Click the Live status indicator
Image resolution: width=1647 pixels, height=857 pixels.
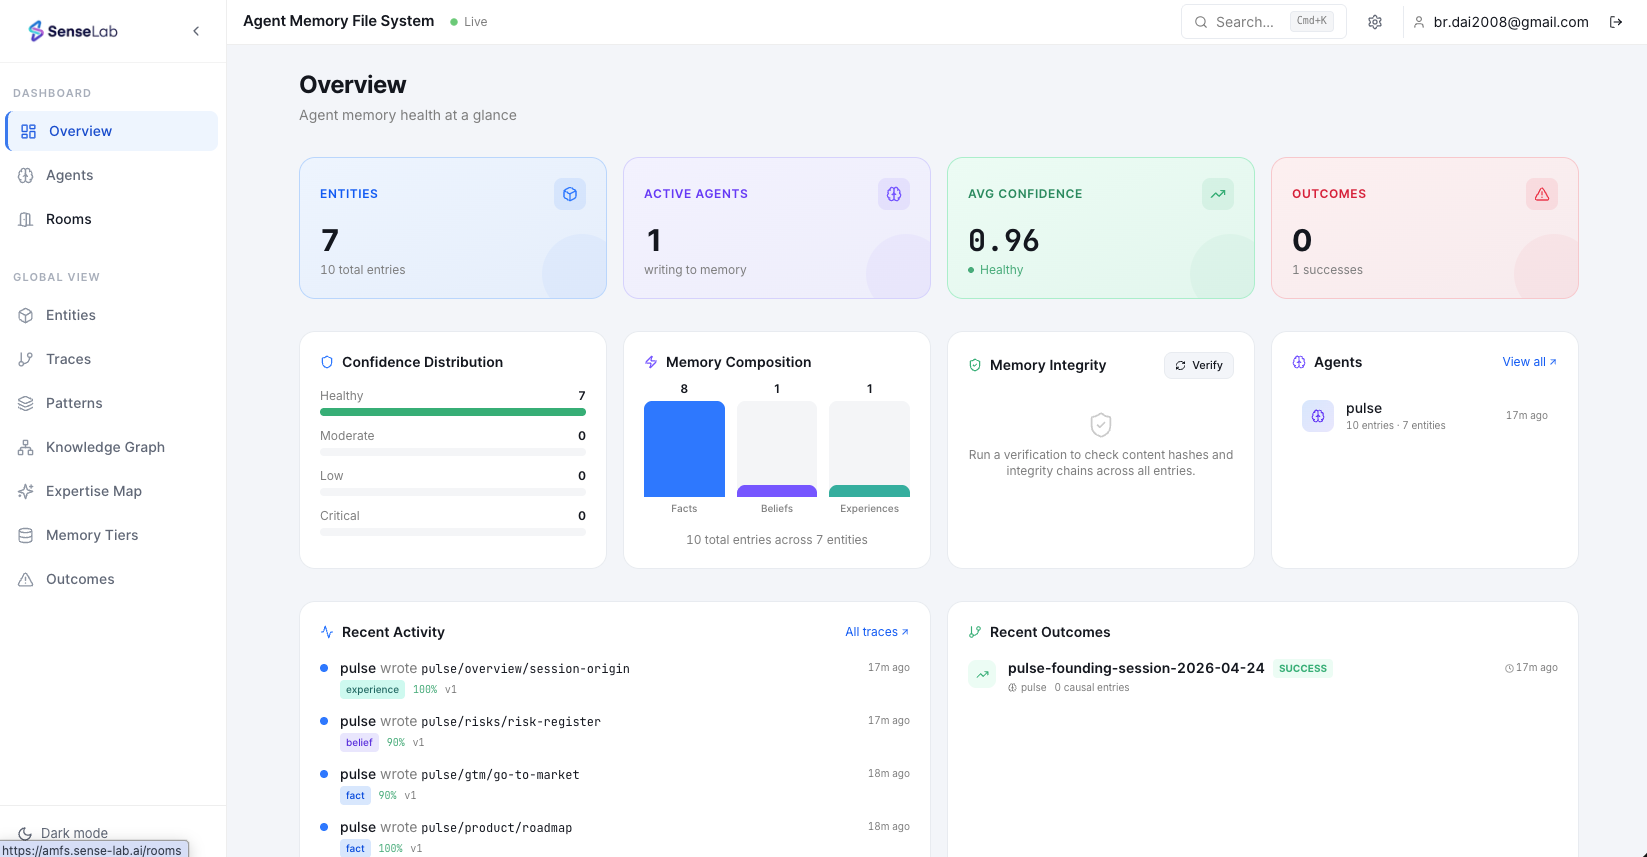(469, 22)
